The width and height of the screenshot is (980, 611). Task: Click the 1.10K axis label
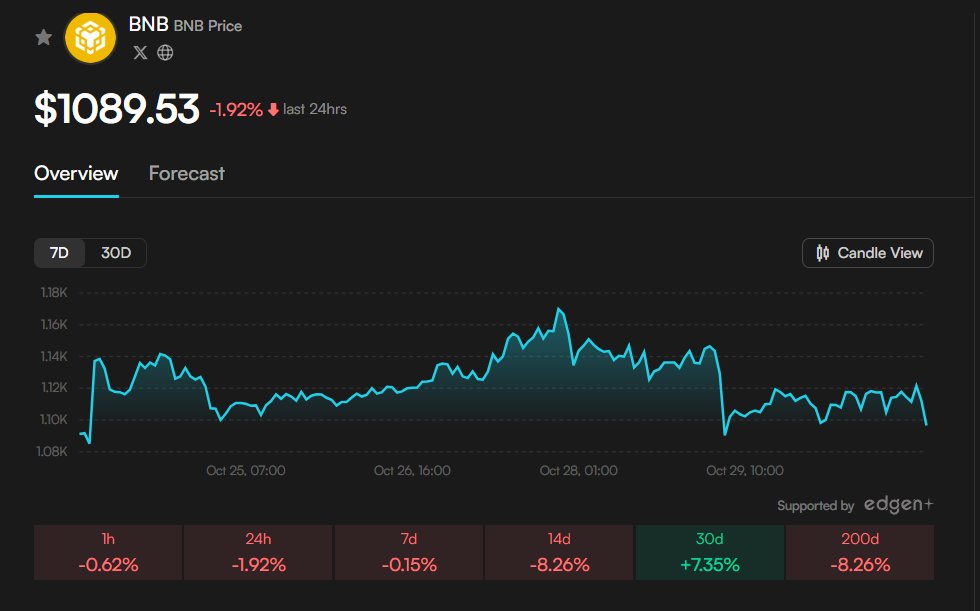pos(54,419)
